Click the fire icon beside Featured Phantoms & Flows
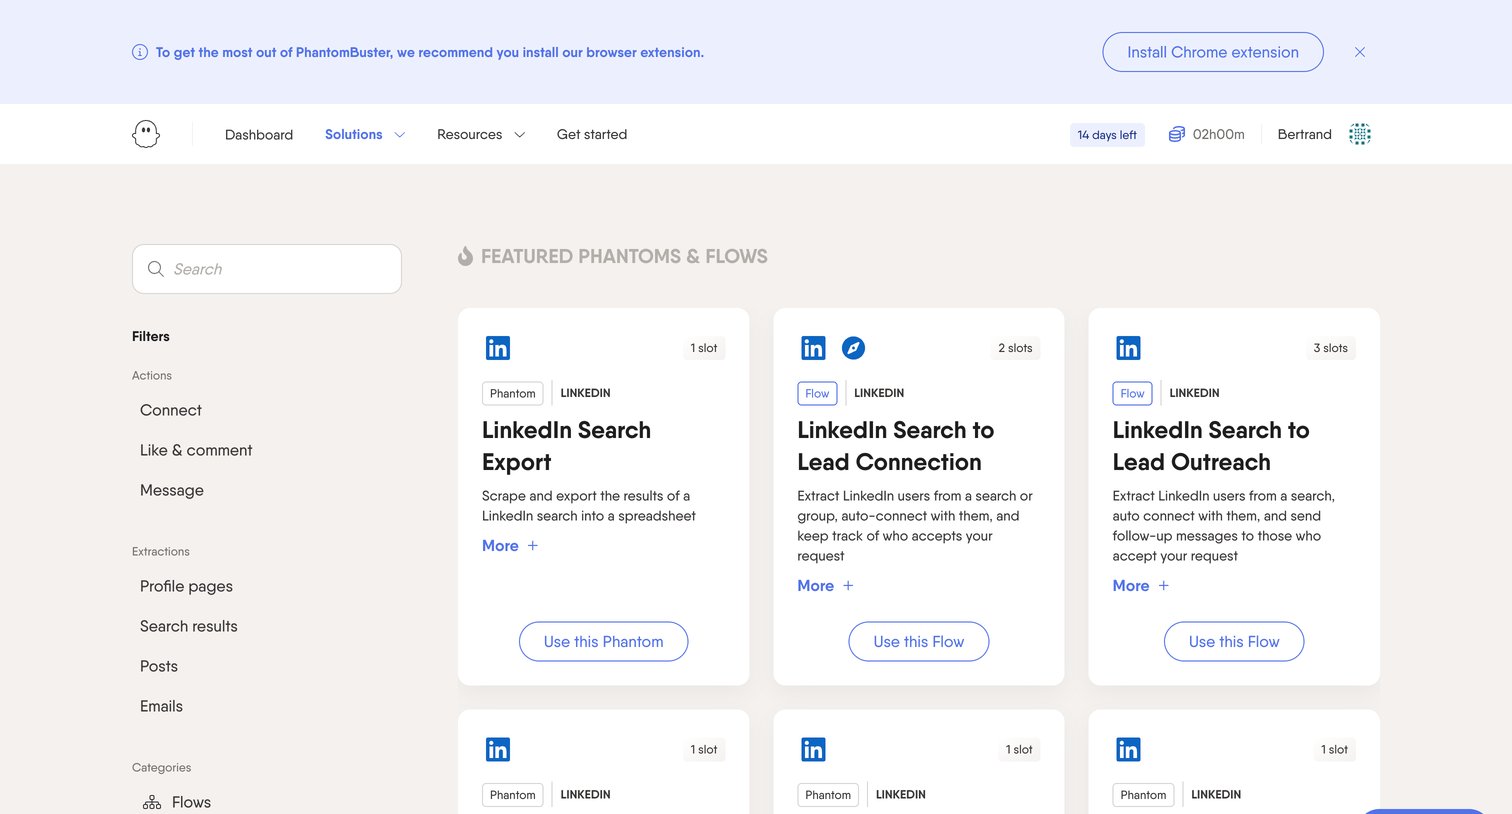Image resolution: width=1512 pixels, height=814 pixels. (x=465, y=256)
